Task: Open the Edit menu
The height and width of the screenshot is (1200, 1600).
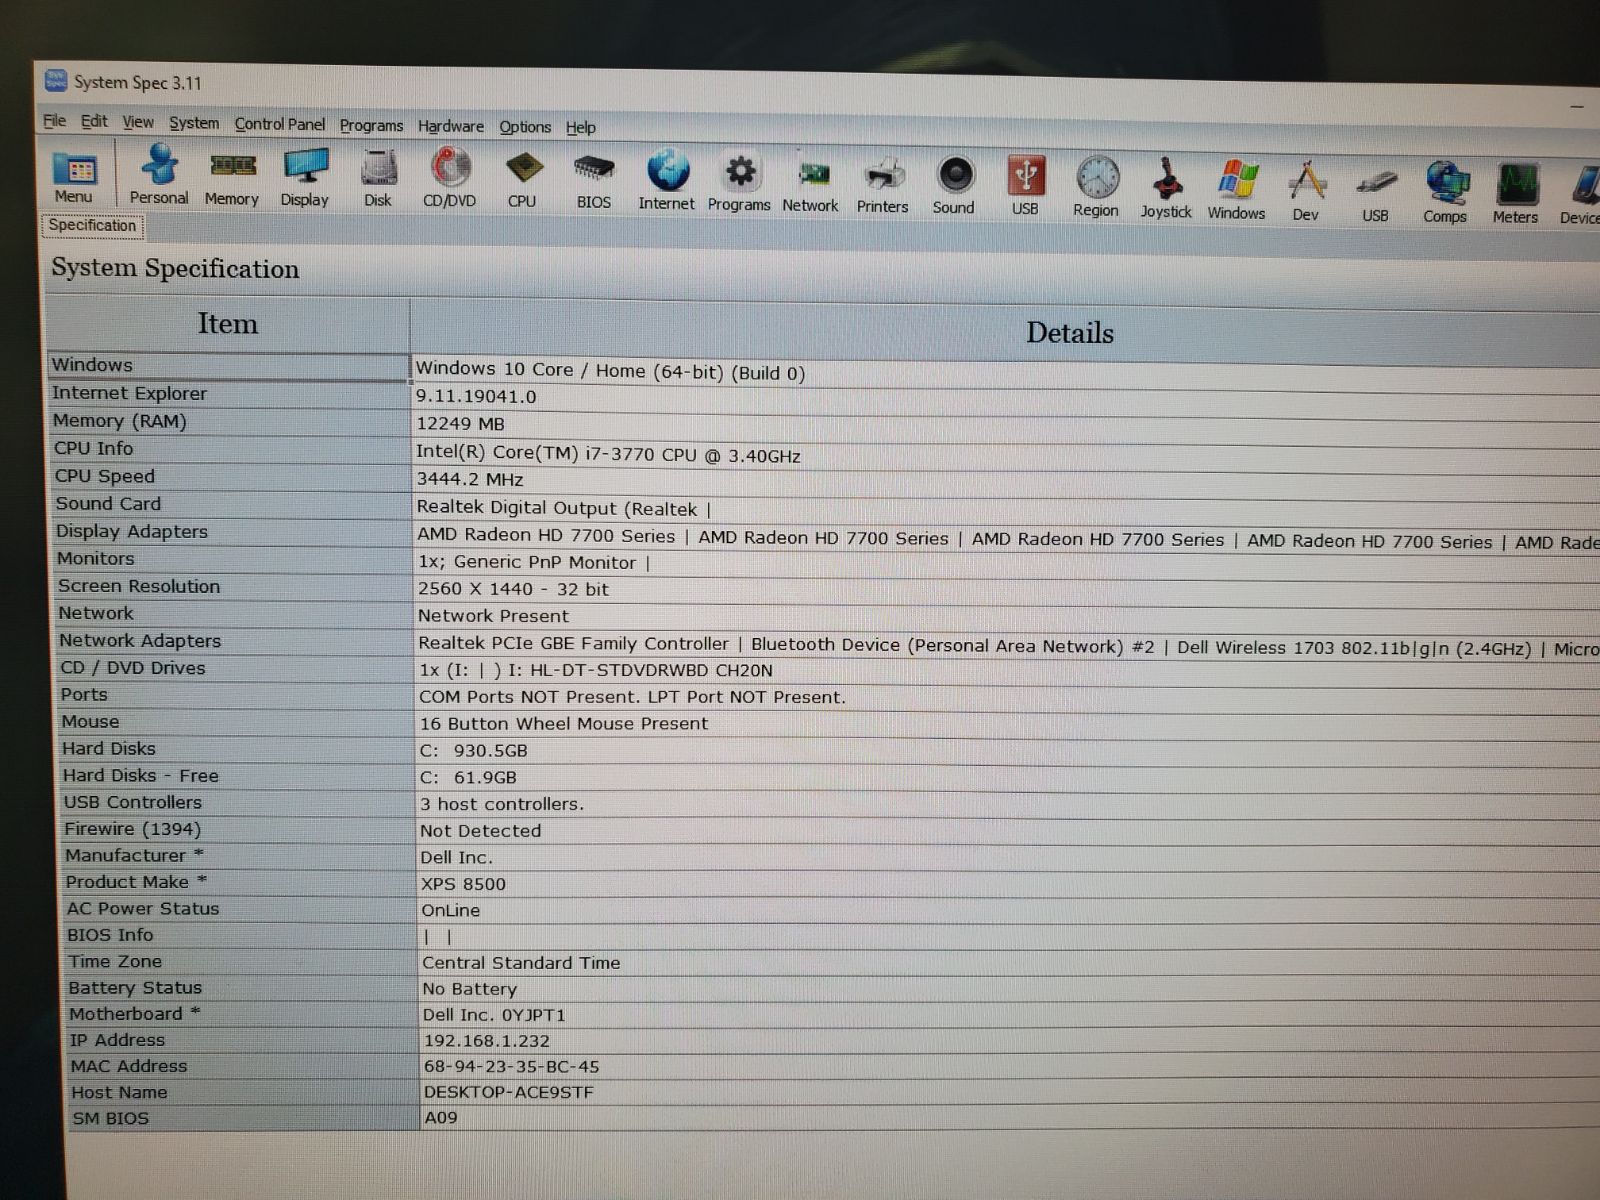Action: 94,121
